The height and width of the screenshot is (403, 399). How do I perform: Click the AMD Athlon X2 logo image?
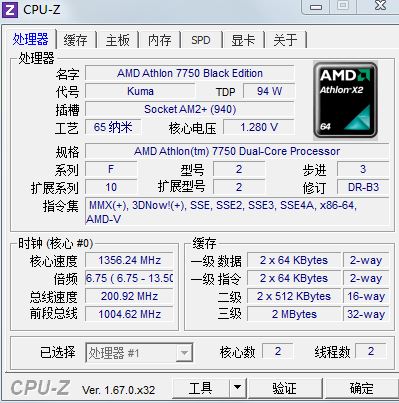click(346, 100)
